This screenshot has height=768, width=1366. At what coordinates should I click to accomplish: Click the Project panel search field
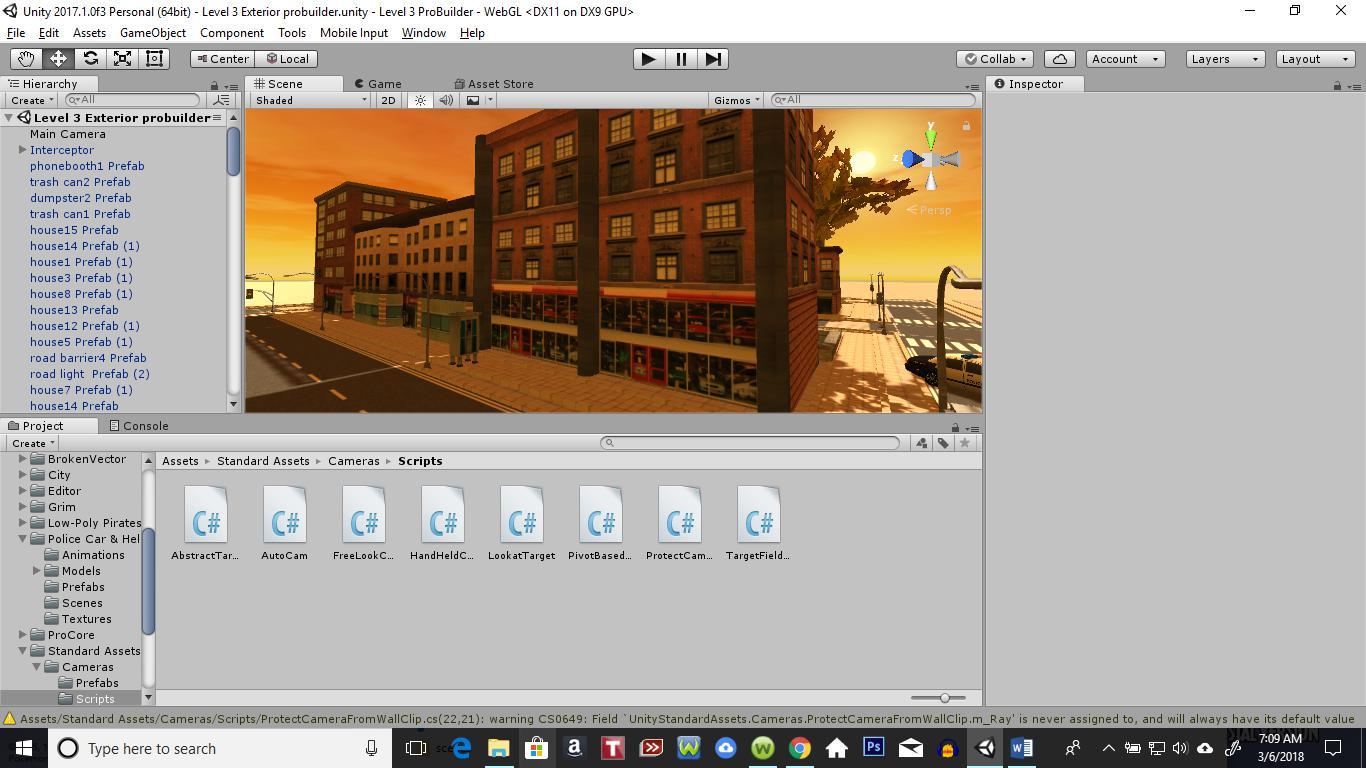(x=750, y=443)
